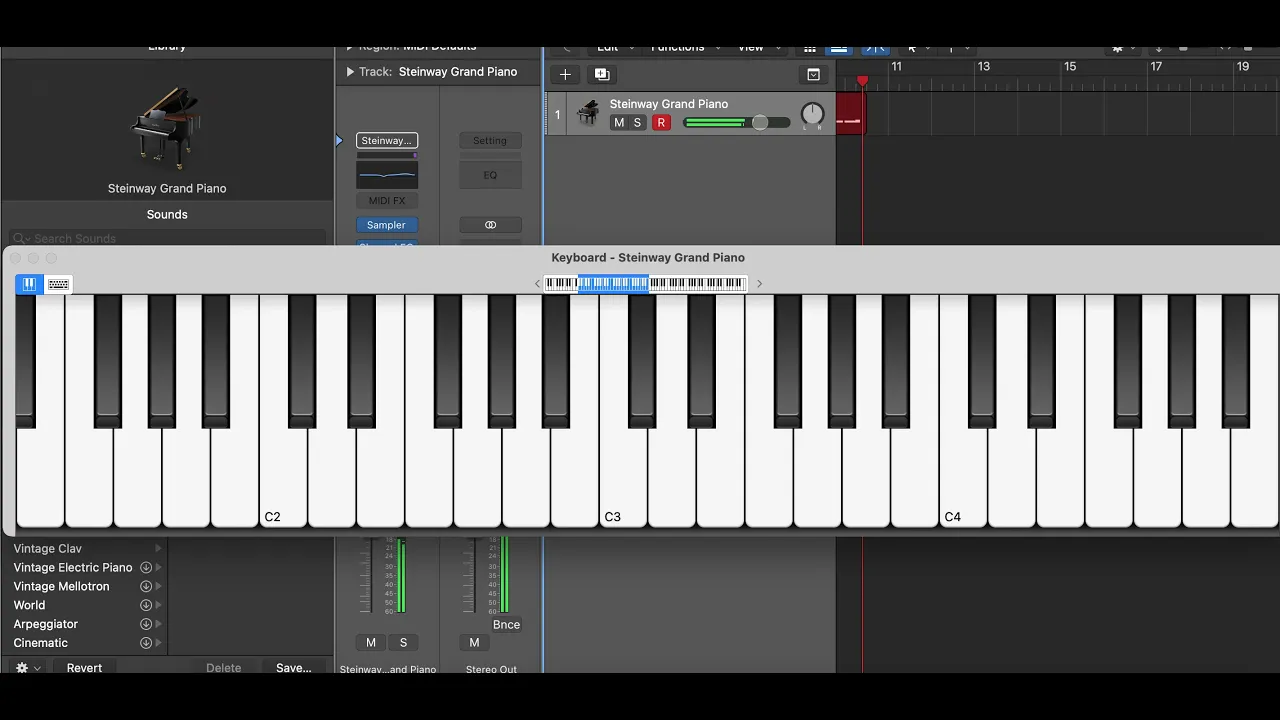Click bar 13 in the ruler
The height and width of the screenshot is (720, 1280).
984,67
